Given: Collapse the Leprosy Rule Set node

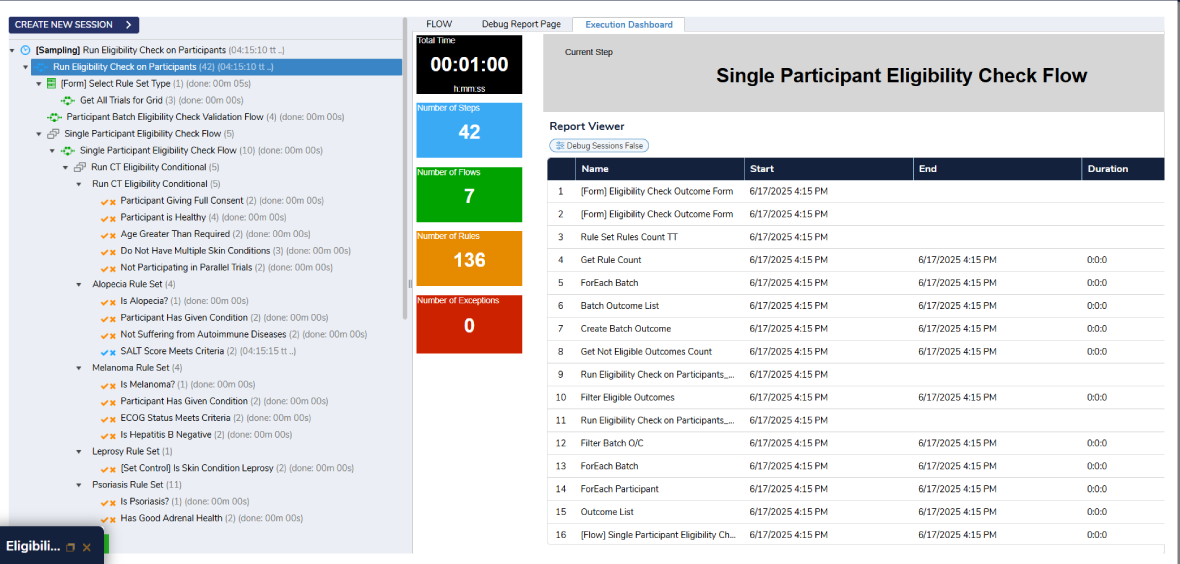Looking at the screenshot, I should [80, 452].
